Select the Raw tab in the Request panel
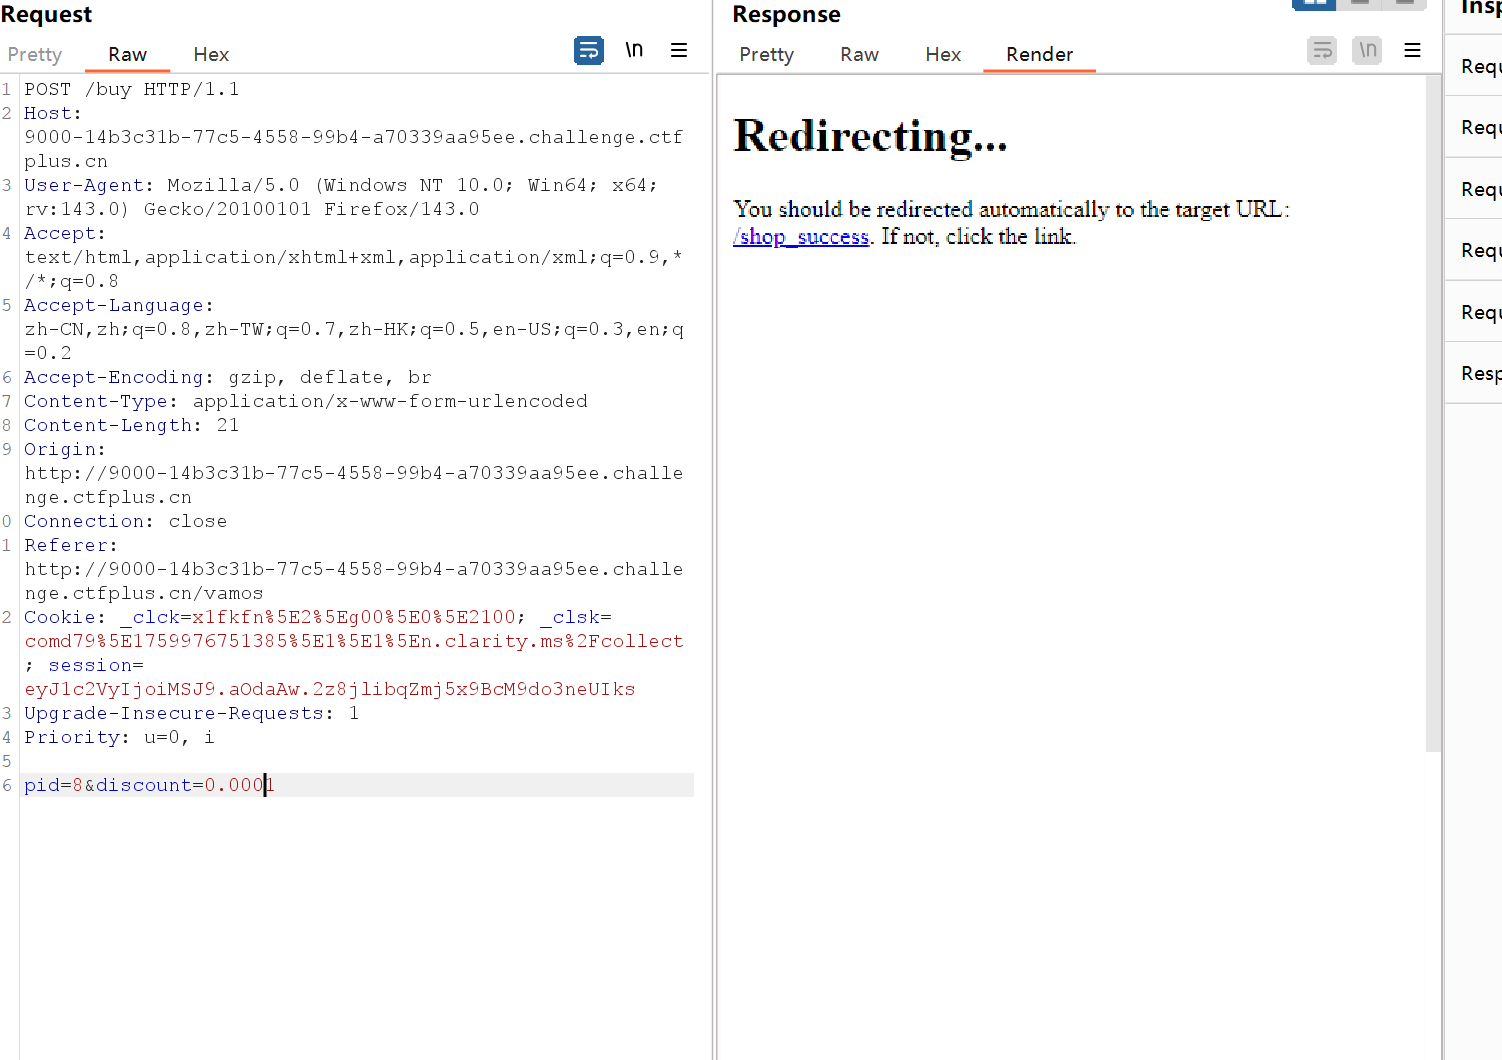 (x=127, y=55)
